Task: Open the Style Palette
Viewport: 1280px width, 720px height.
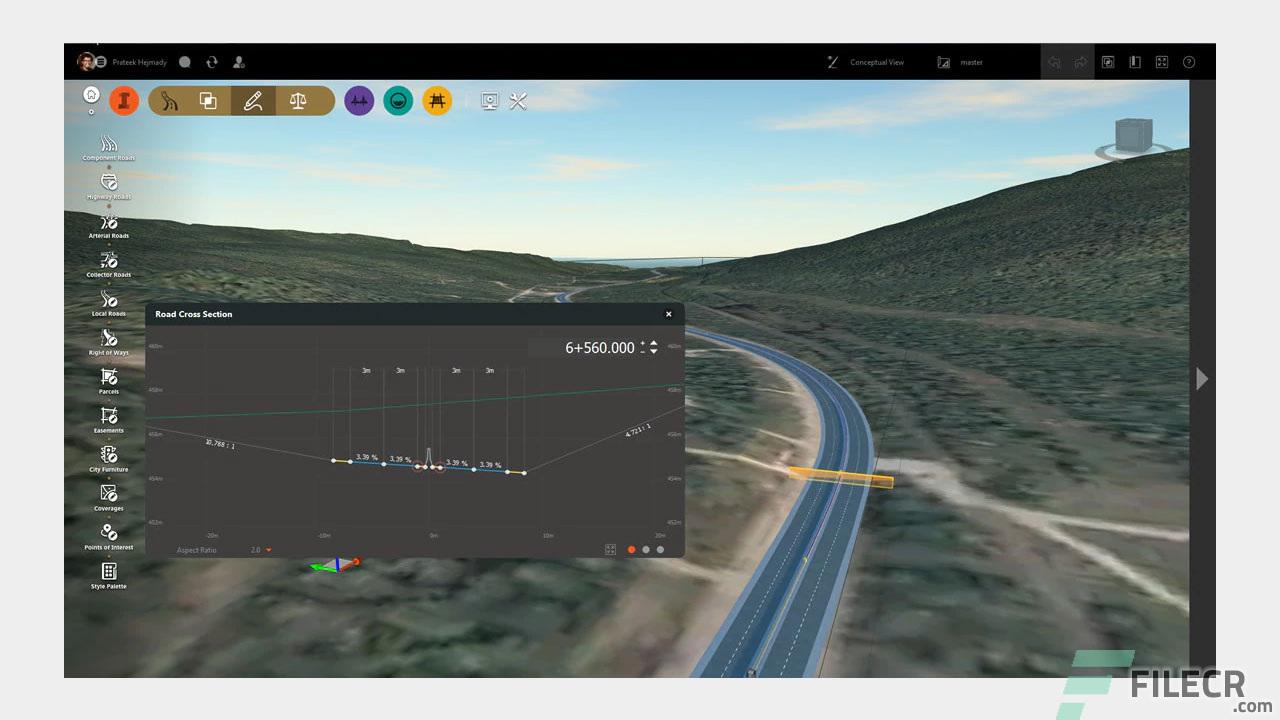Action: (108, 573)
